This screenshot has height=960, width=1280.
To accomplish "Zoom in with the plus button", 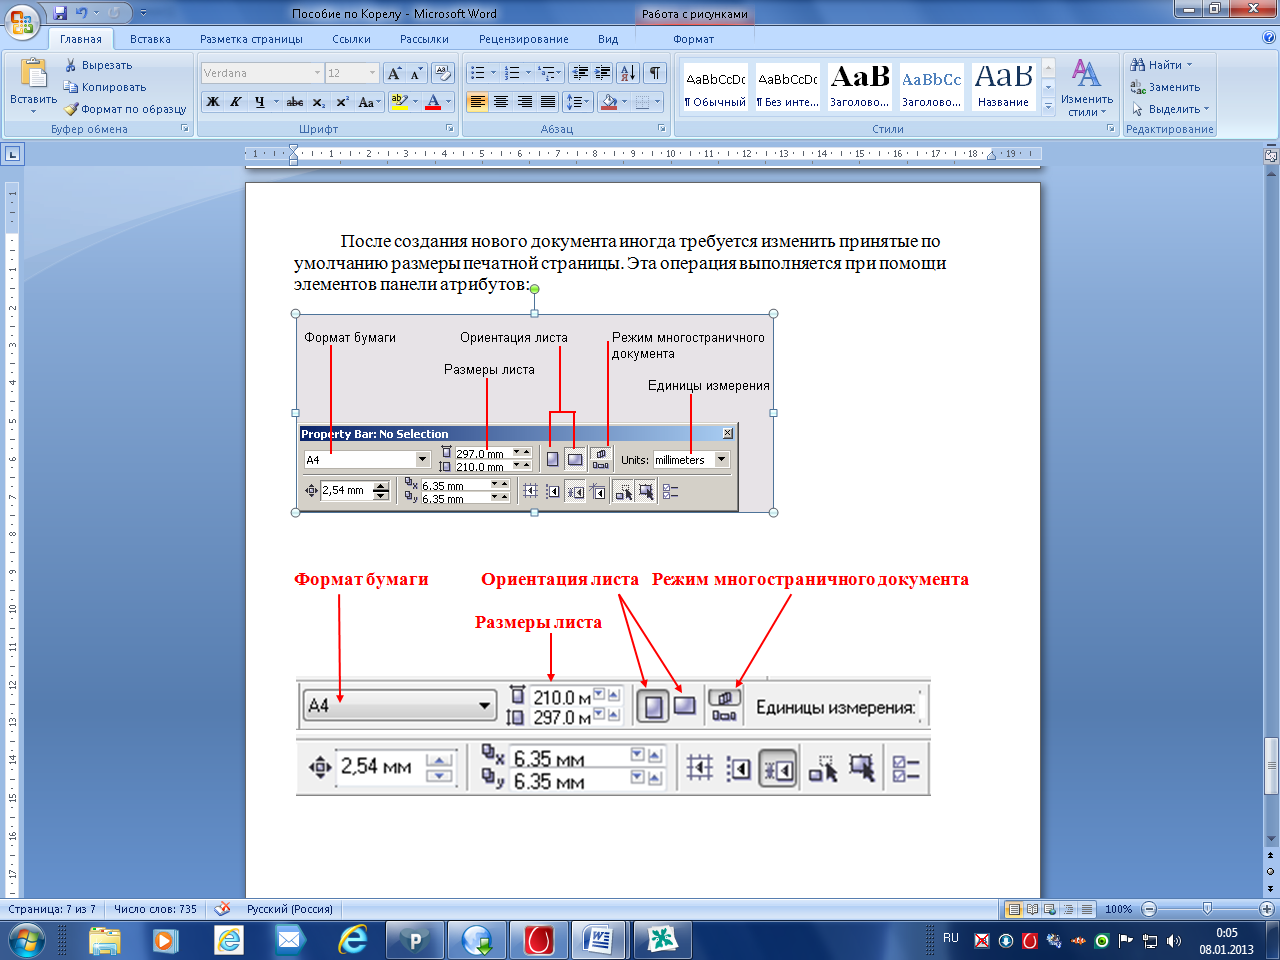I will (1267, 909).
